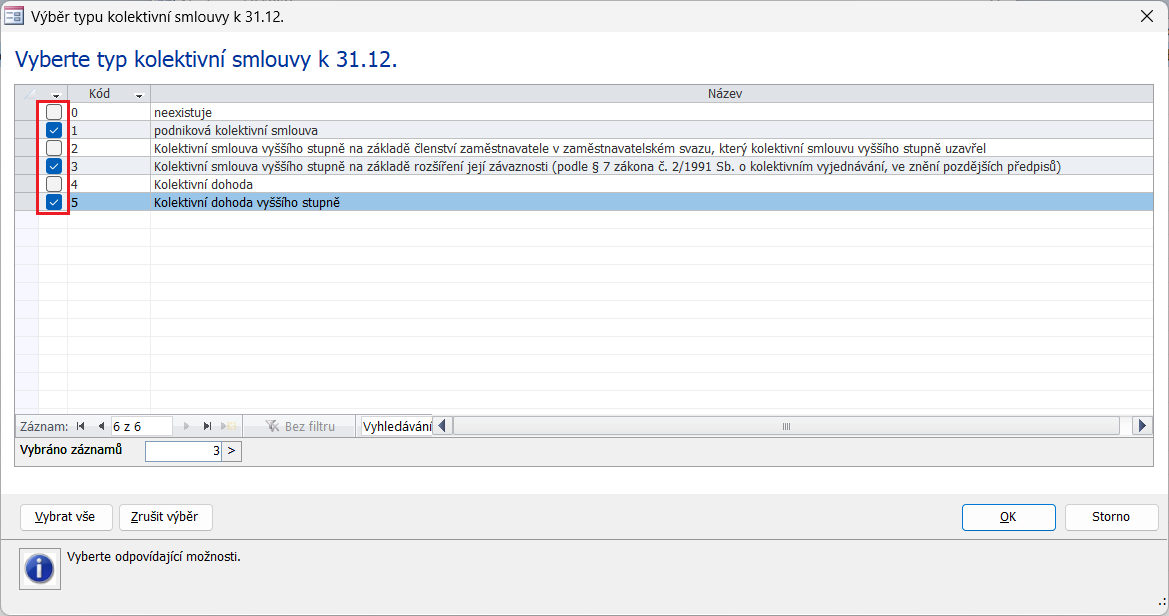This screenshot has width=1169, height=616.
Task: Click the left arrow of horizontal scrollbar
Action: tap(442, 426)
